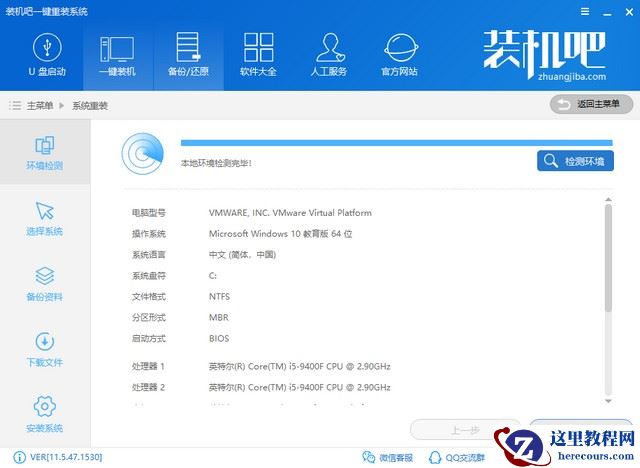The width and height of the screenshot is (640, 468).
Task: Open the hamburger menu in title bar
Action: coord(585,12)
